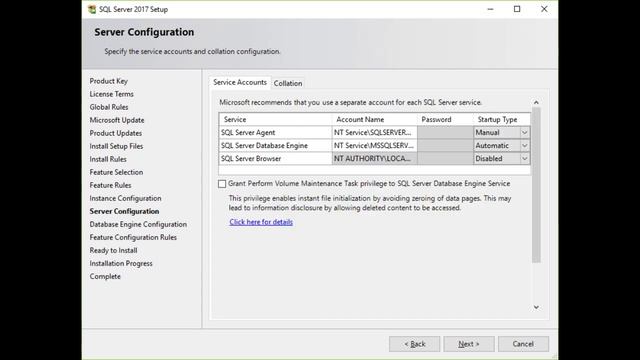
Task: Open Startup Type dropdown for Database Engine
Action: (x=524, y=146)
